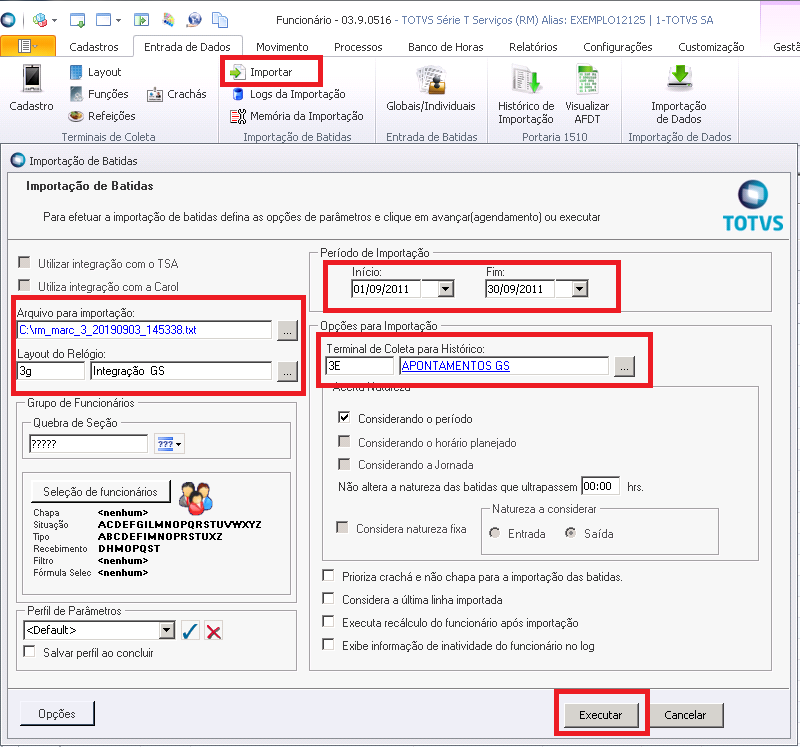The width and height of the screenshot is (808, 748).
Task: Open the Customização tab
Action: click(711, 47)
